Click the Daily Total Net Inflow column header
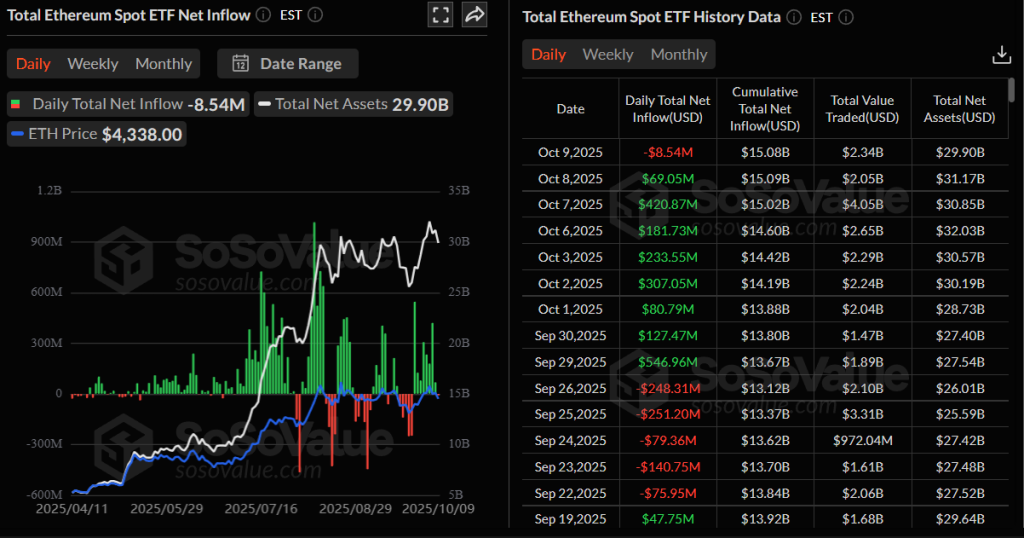 click(667, 109)
